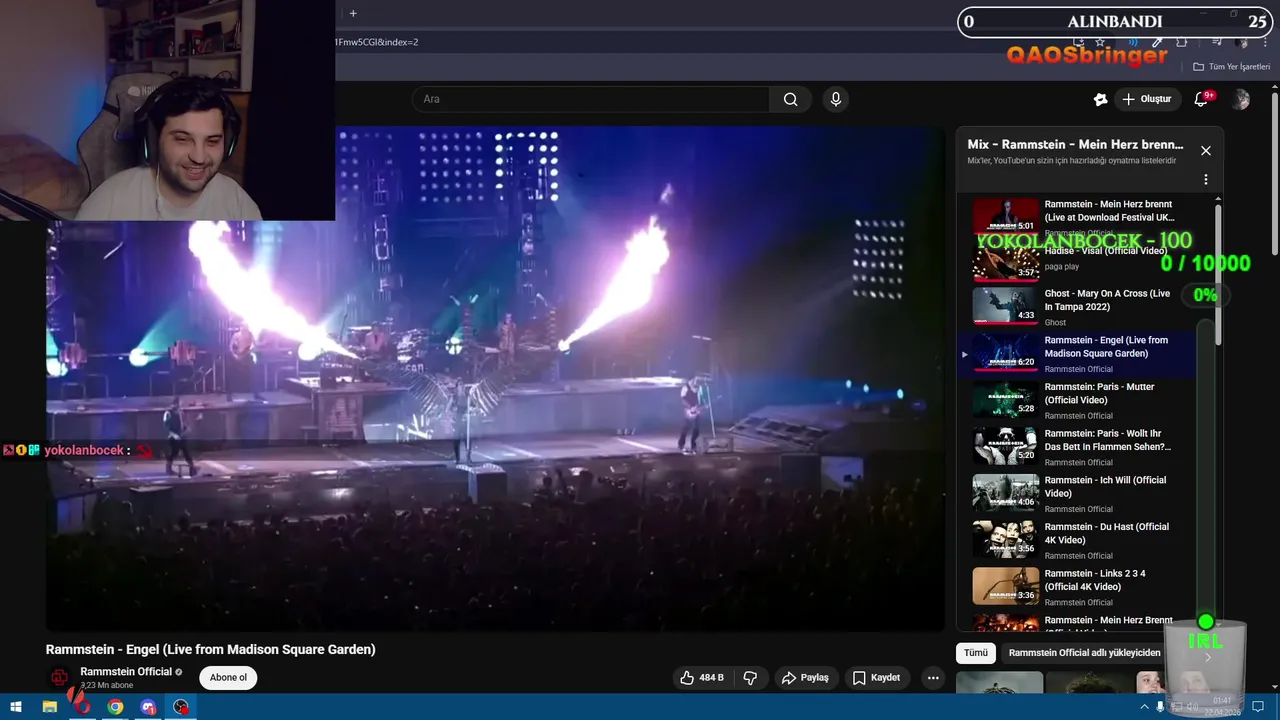Click the page vertical scrollbar

point(1275,175)
